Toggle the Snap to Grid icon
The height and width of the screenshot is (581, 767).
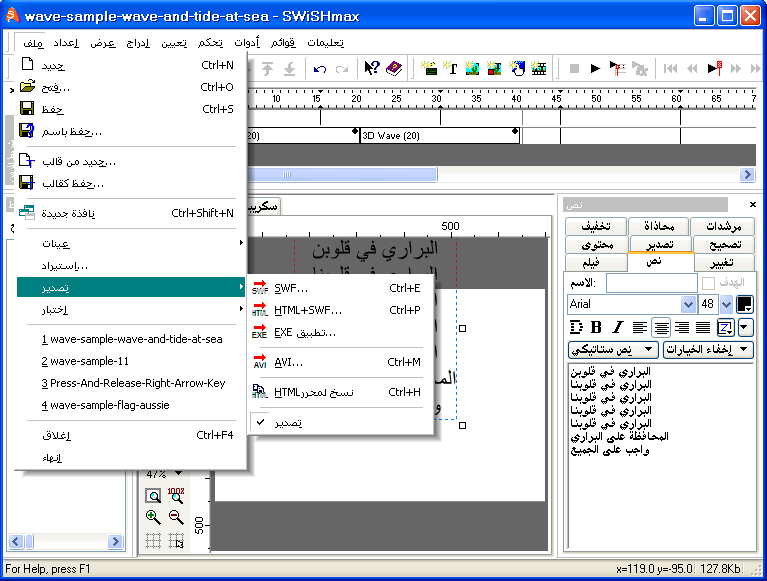[176, 540]
